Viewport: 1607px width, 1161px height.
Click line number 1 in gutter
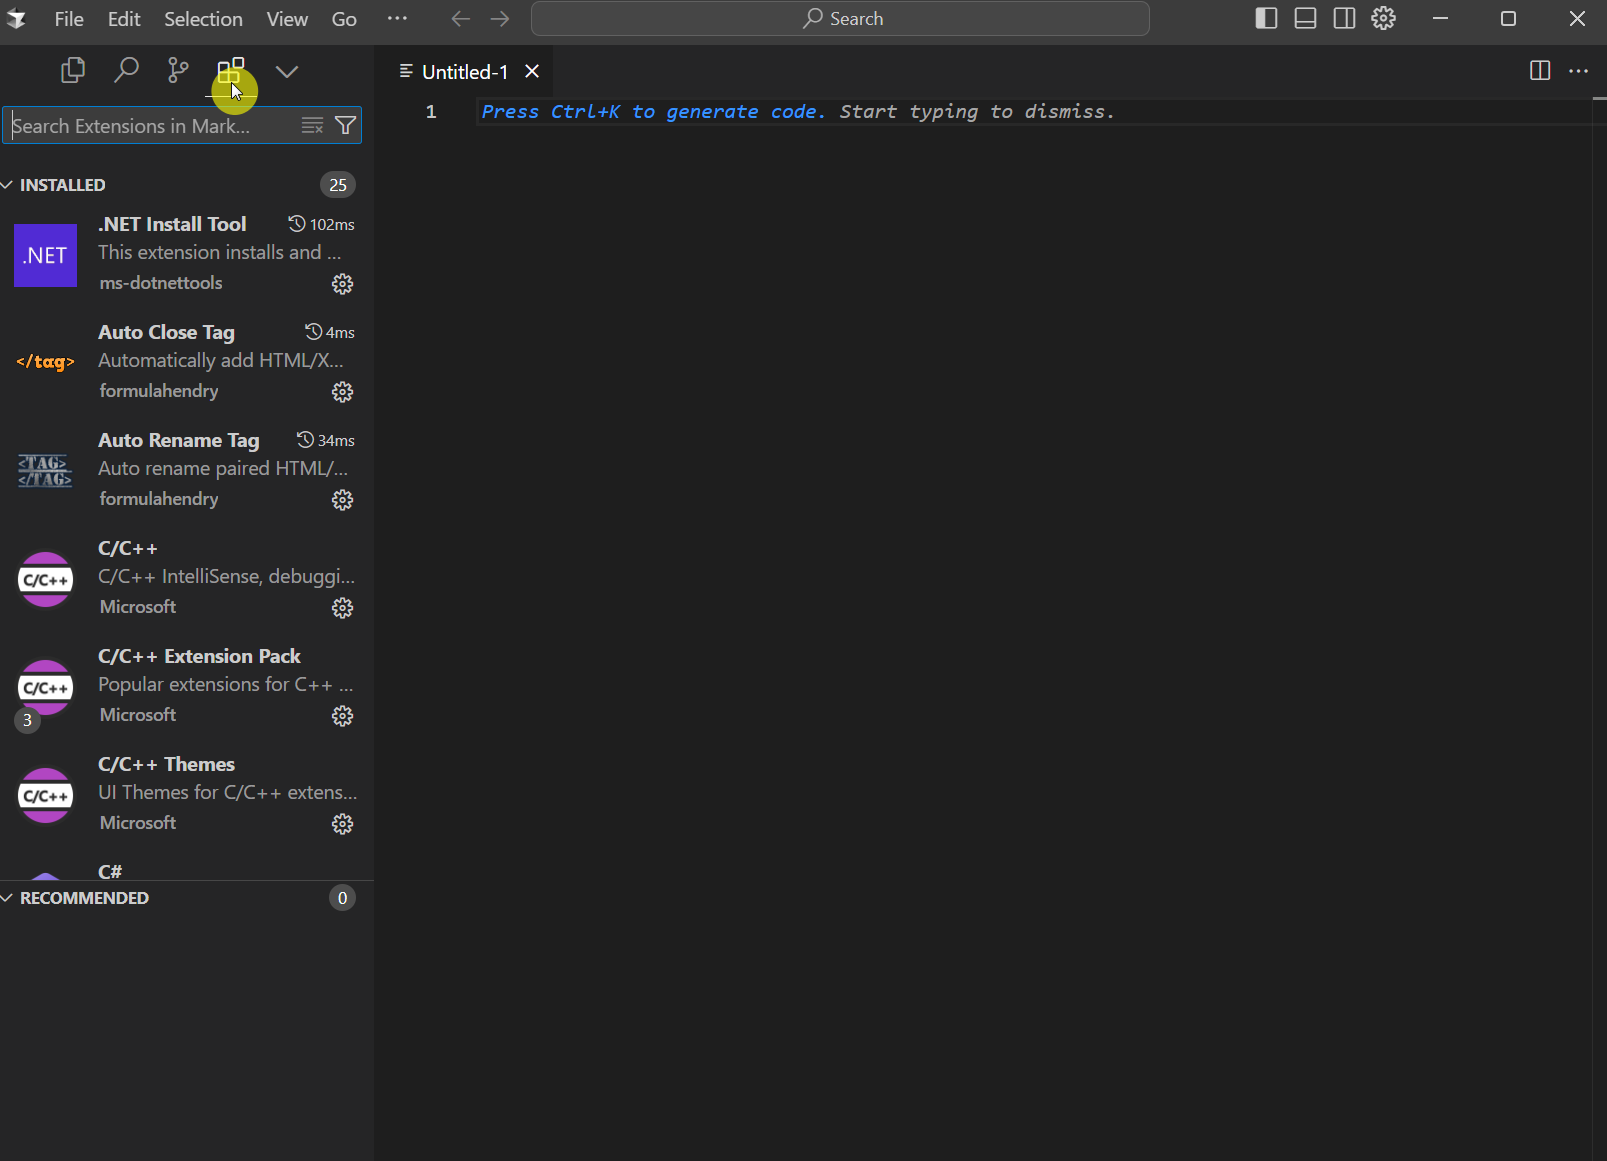[431, 112]
